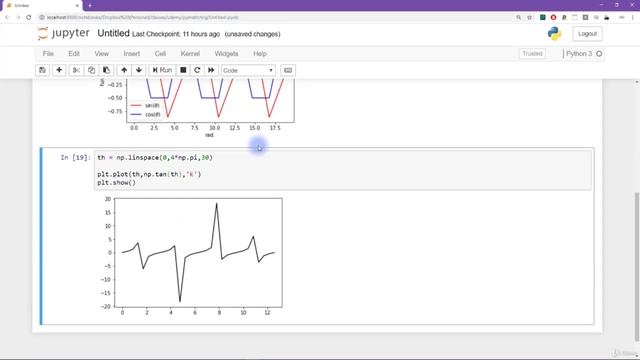Viewport: 640px width, 360px height.
Task: Open the browser three-dot menu
Action: pos(633,18)
